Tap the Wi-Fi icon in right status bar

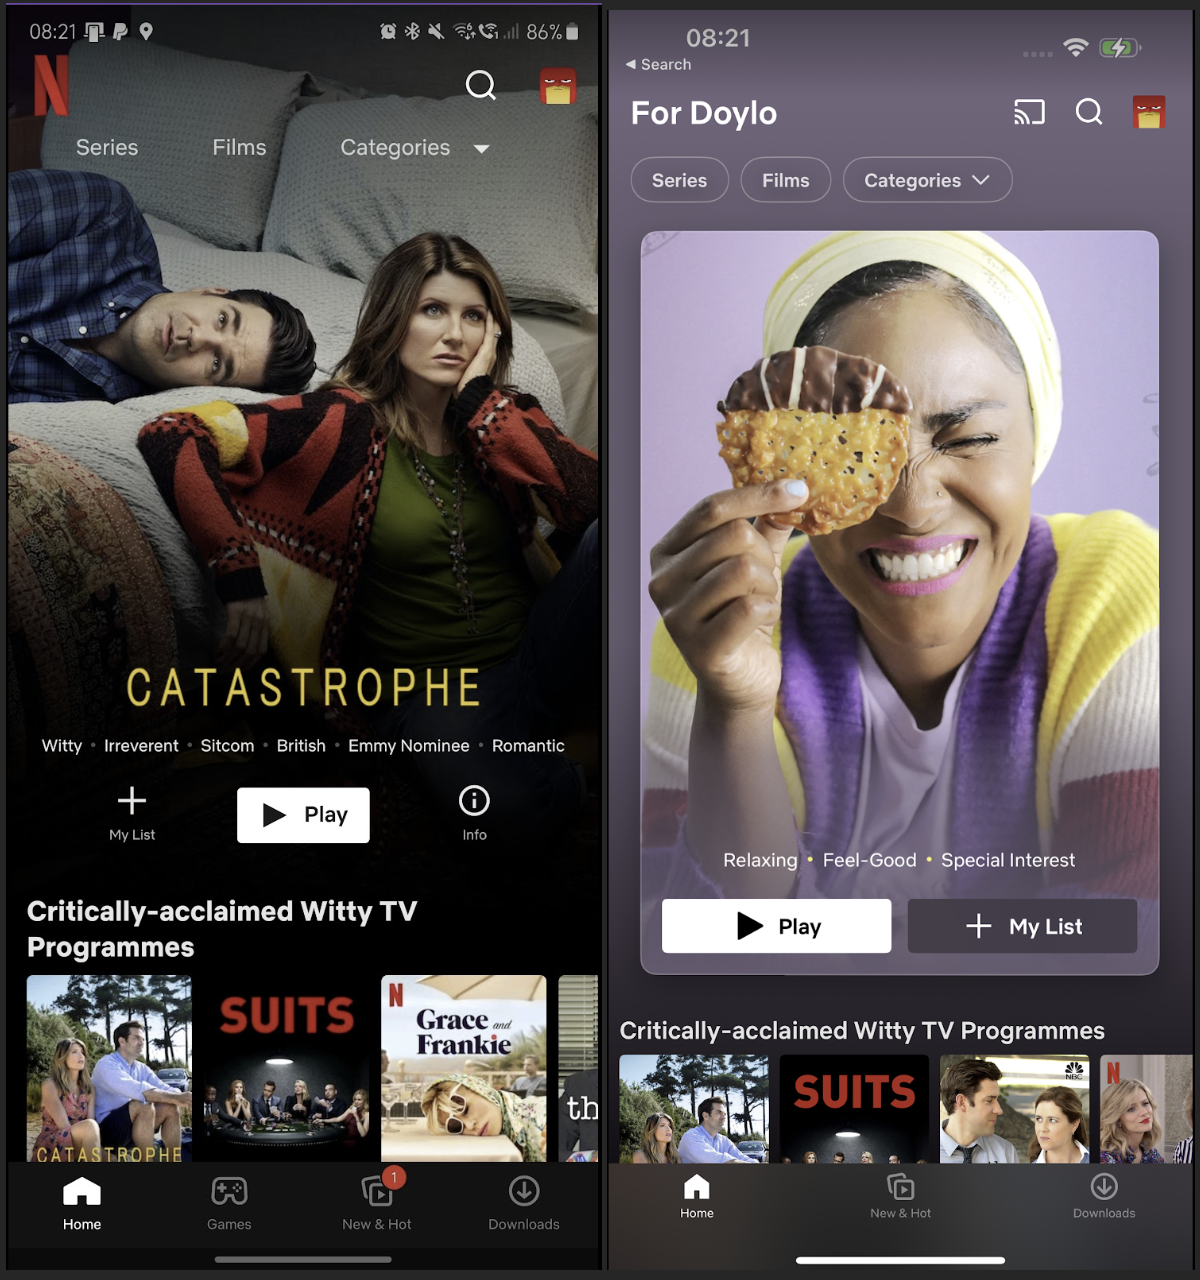click(1075, 47)
